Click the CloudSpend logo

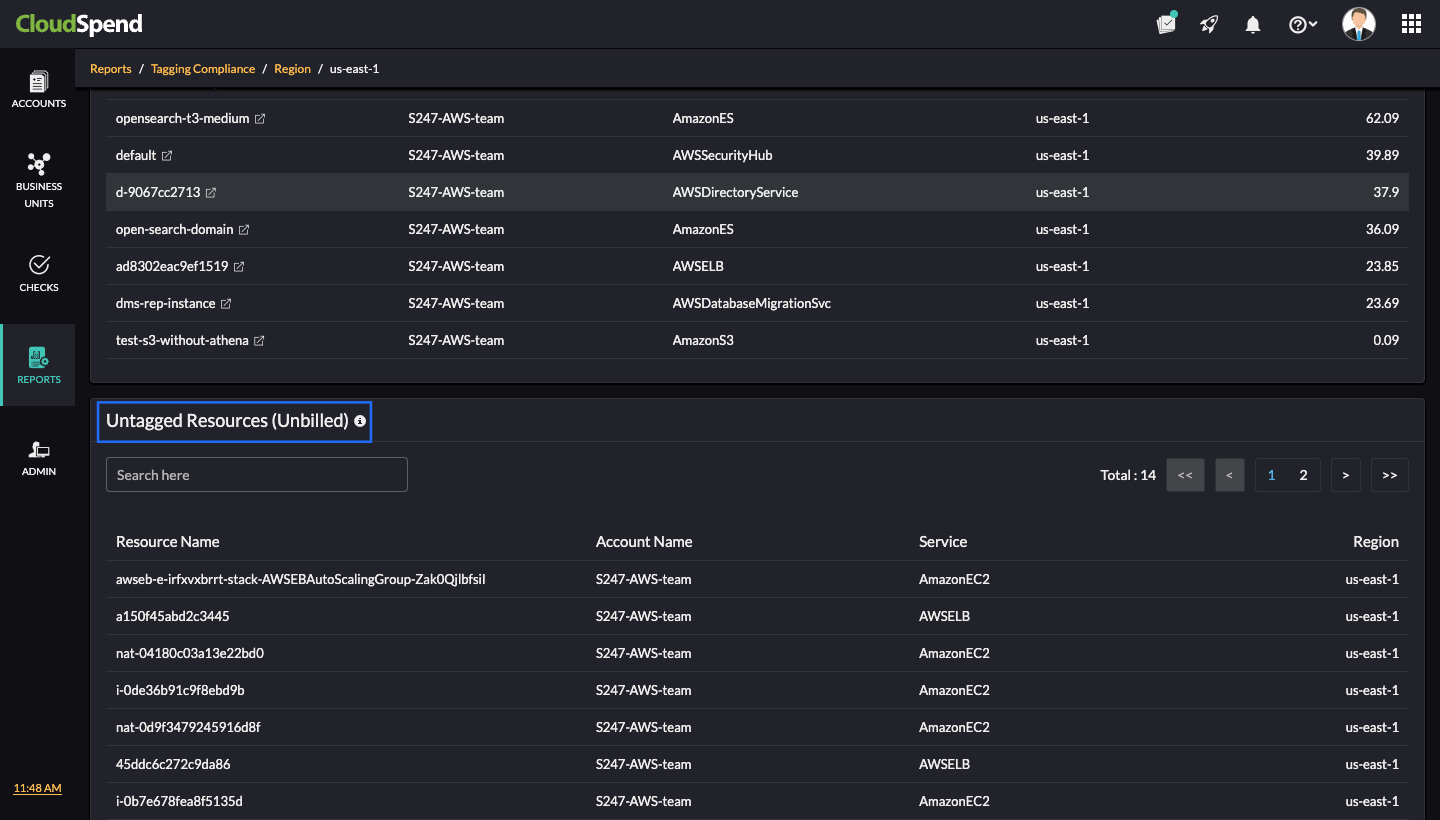click(79, 23)
